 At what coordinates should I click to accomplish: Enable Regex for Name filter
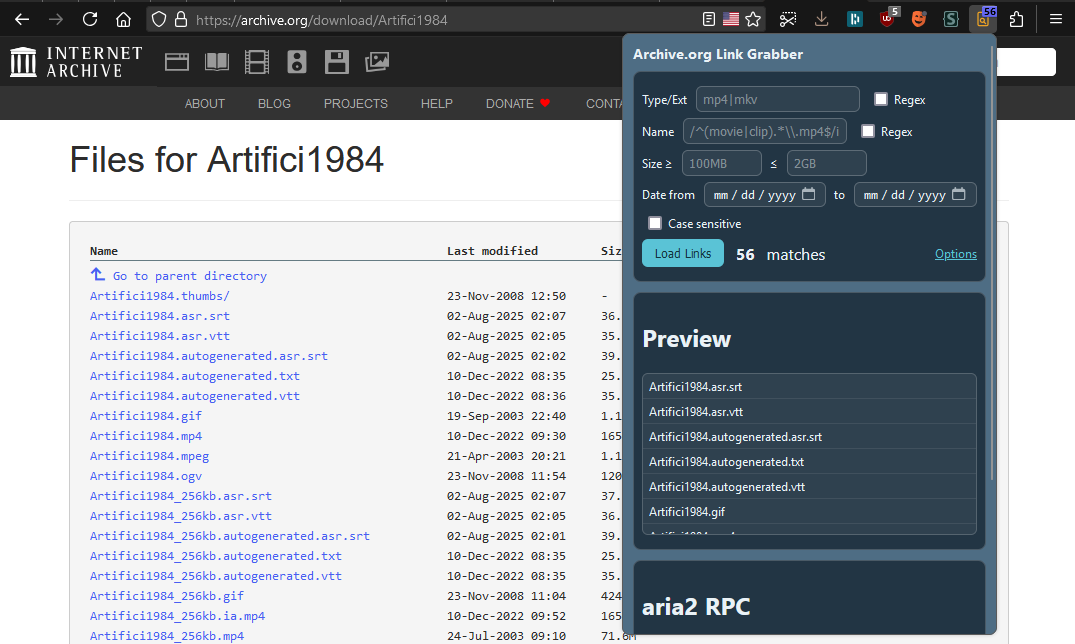tap(868, 131)
